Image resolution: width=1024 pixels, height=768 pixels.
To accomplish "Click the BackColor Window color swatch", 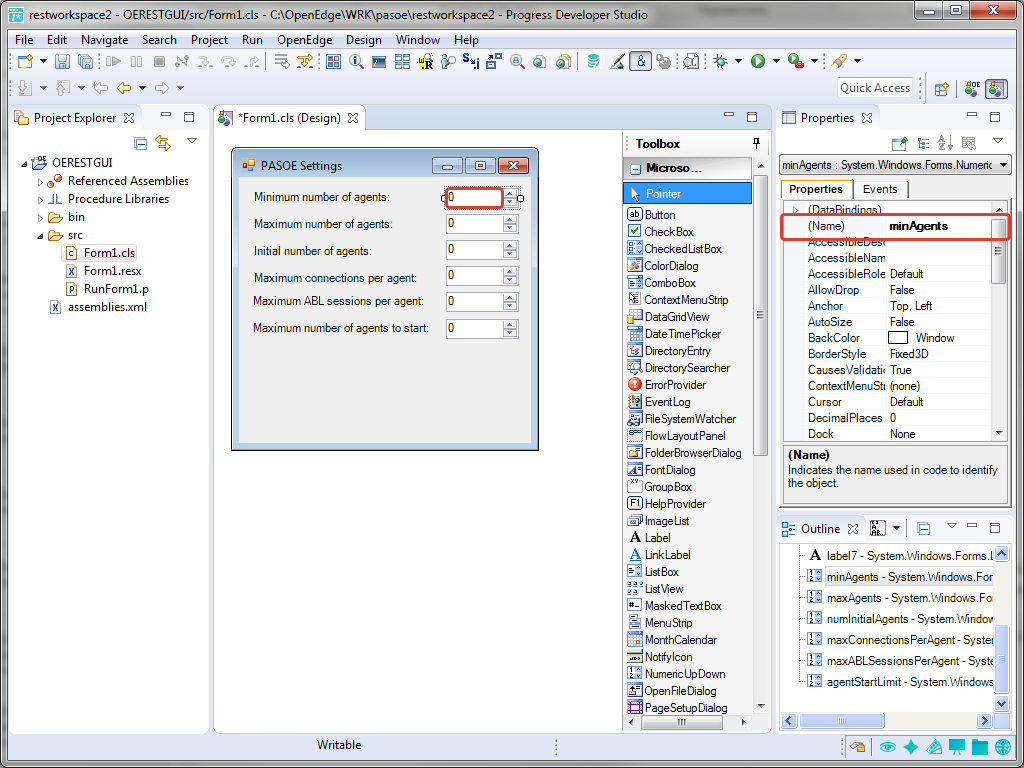I will [898, 338].
